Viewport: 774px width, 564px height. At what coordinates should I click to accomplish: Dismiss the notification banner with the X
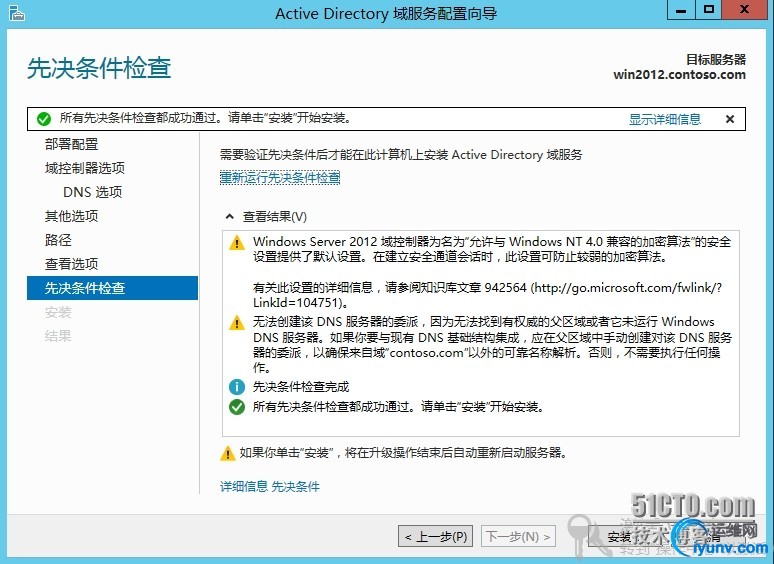[730, 119]
